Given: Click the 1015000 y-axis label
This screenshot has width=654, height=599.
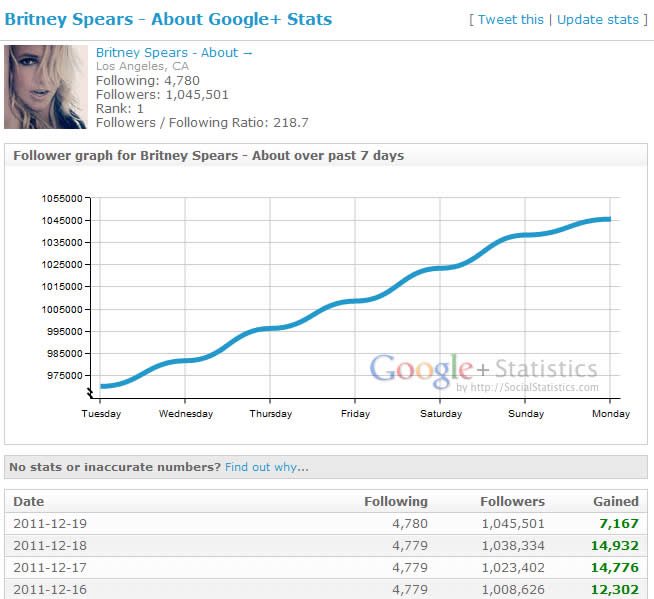Looking at the screenshot, I should (62, 287).
